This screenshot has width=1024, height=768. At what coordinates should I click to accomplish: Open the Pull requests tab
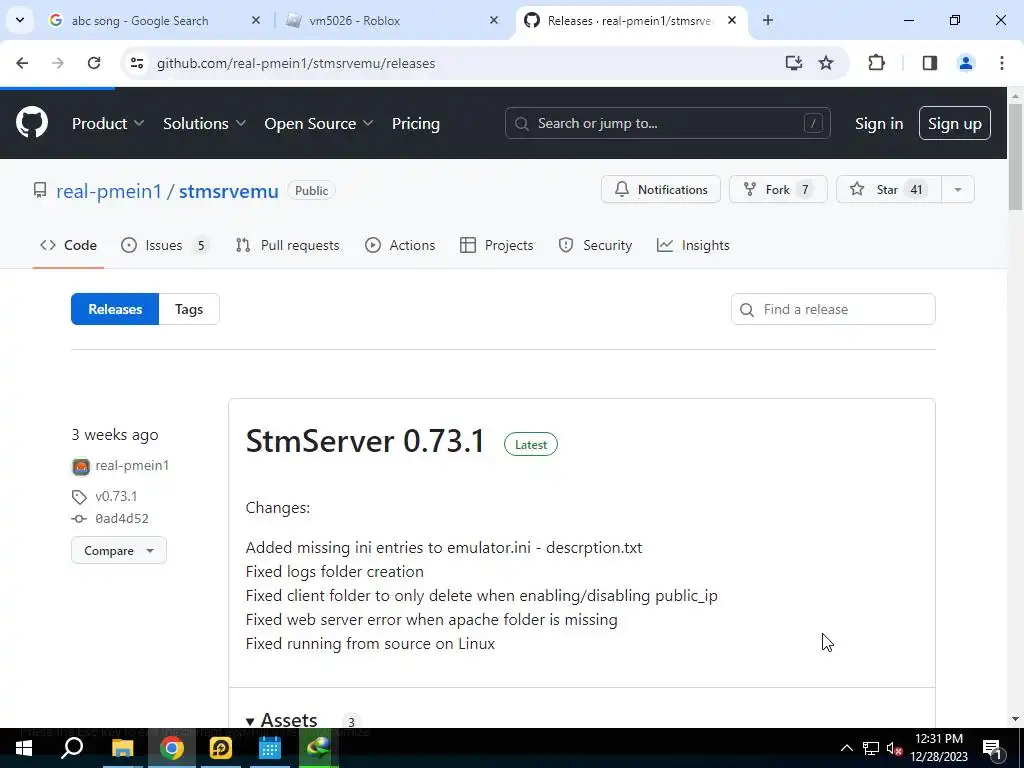click(287, 246)
